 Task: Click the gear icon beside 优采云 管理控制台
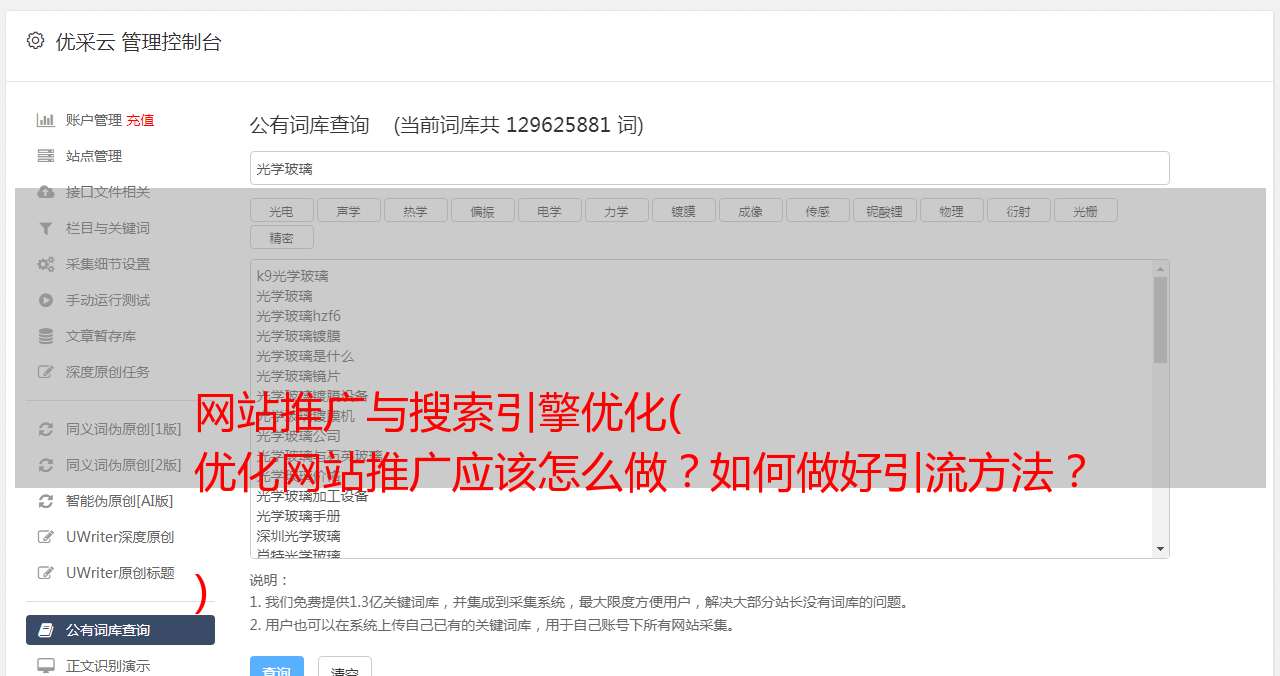tap(35, 41)
